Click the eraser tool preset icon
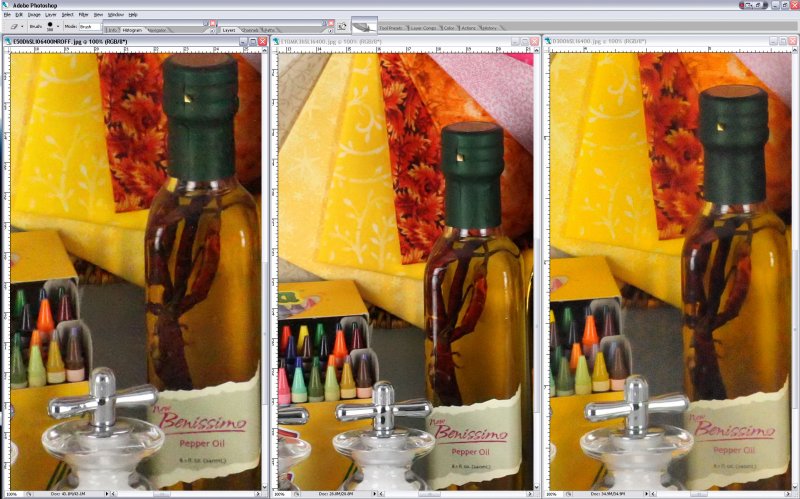Screen dimensions: 800x499 [x=14, y=27]
